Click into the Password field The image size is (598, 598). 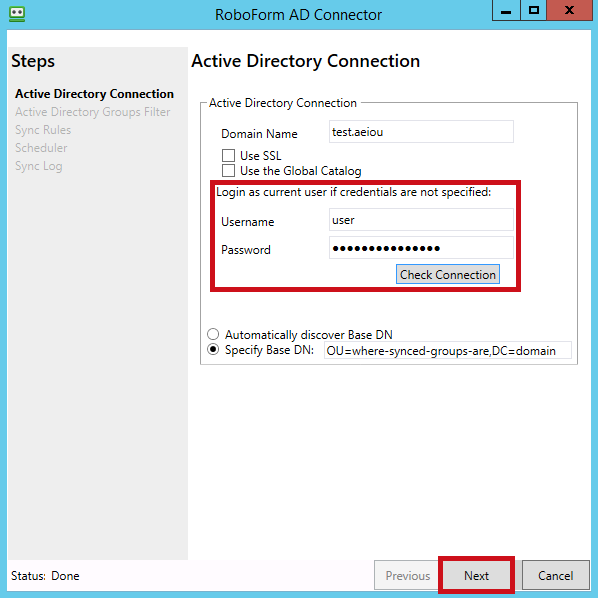tap(421, 248)
